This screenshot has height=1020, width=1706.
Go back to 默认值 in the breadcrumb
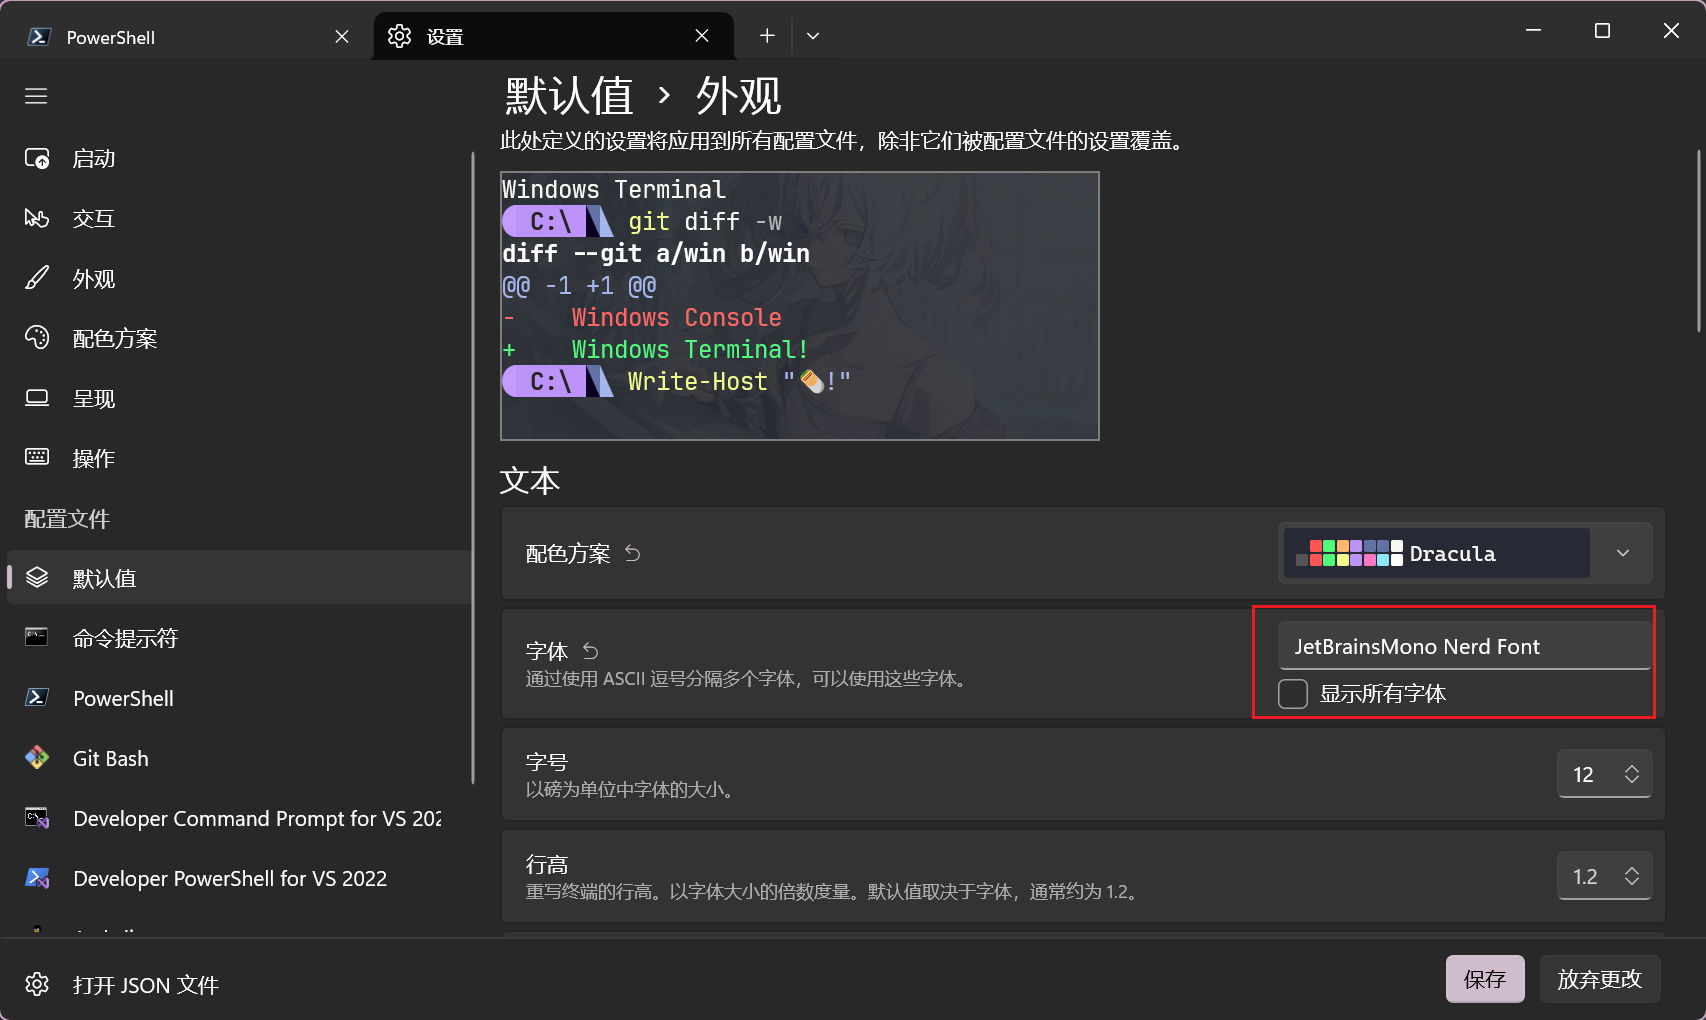[x=569, y=96]
